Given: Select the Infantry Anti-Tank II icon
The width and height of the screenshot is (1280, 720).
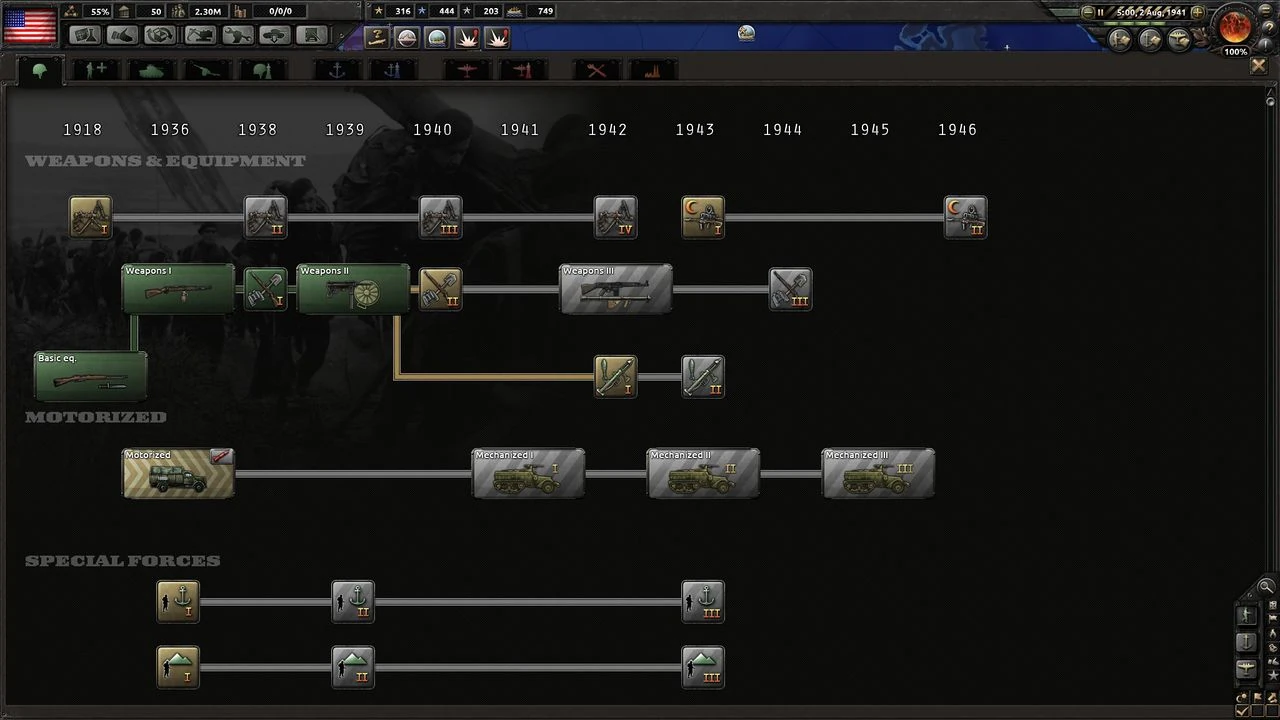Looking at the screenshot, I should (703, 377).
